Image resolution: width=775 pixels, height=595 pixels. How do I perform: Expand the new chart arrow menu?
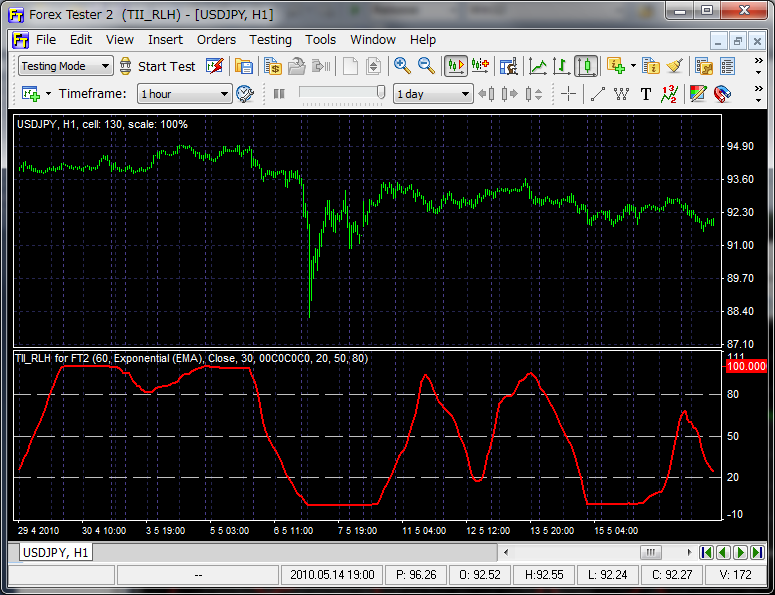48,93
